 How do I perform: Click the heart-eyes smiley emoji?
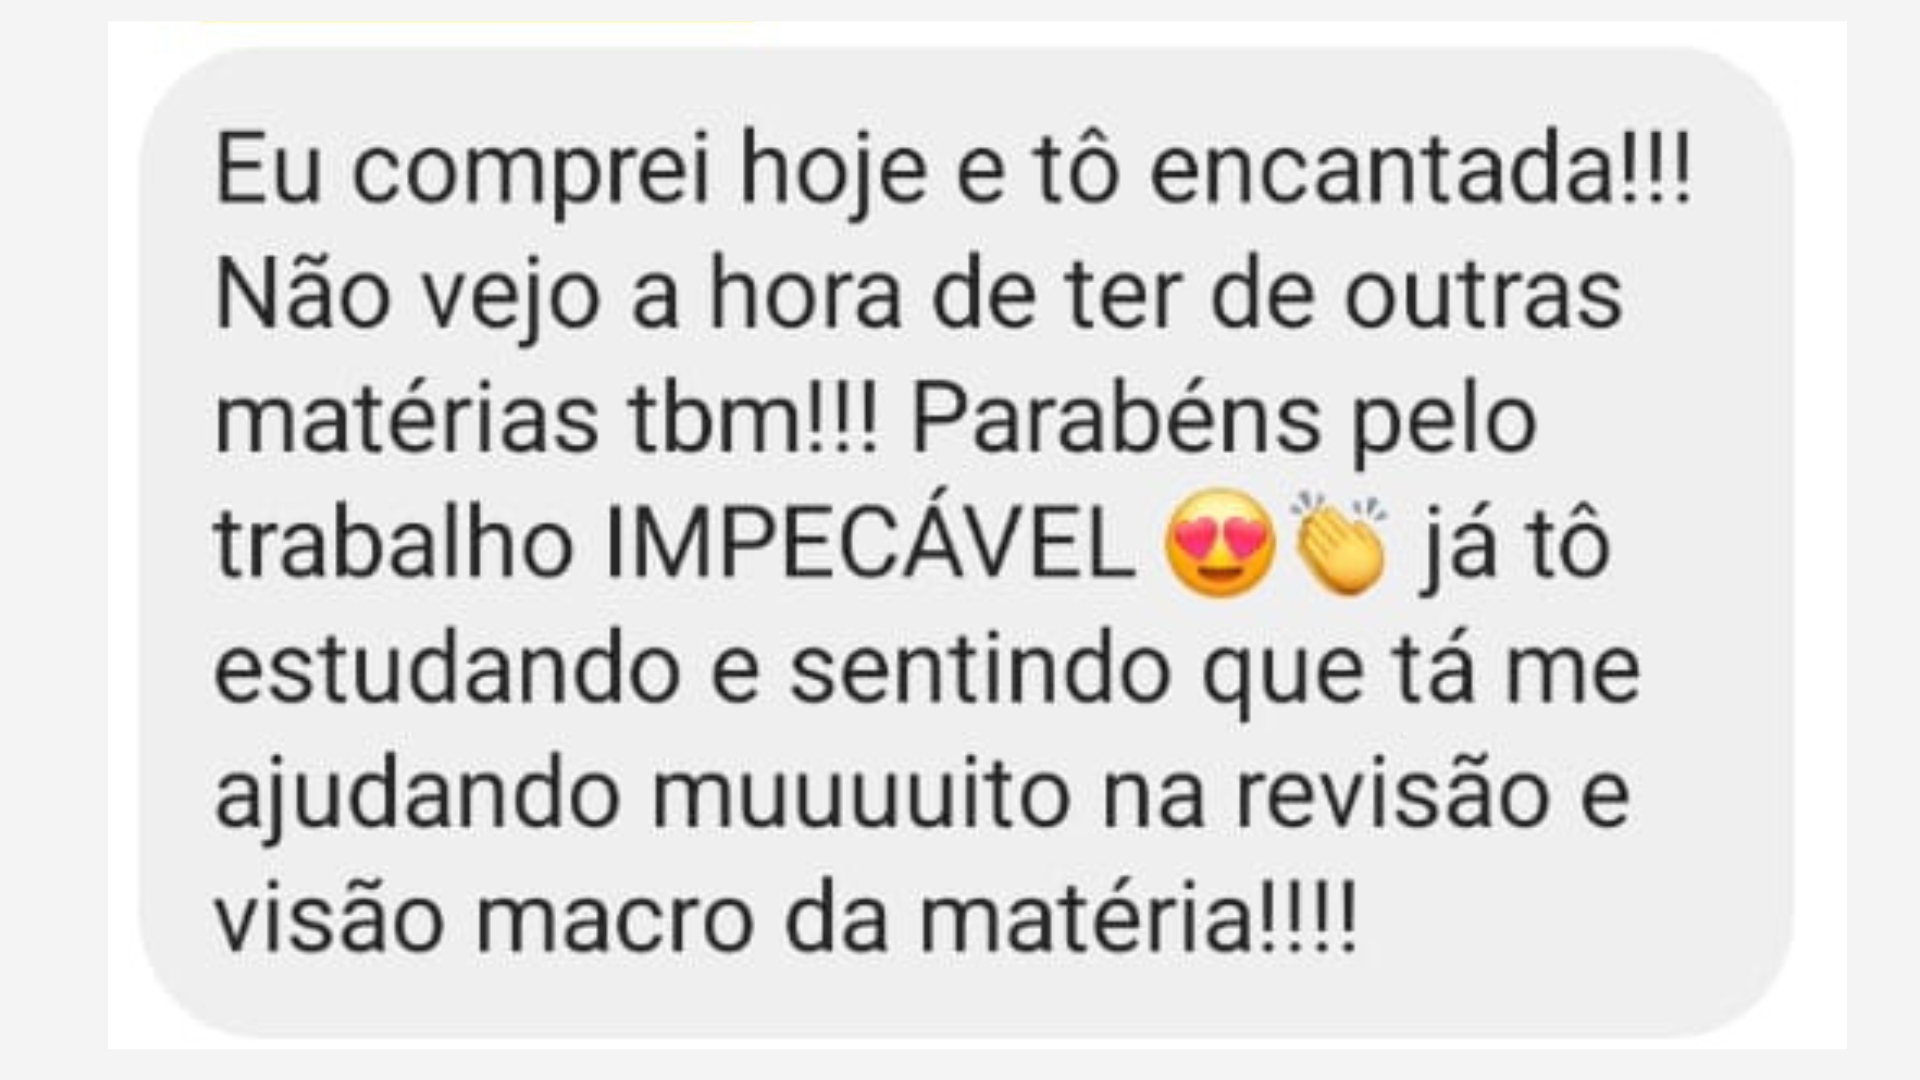[1221, 544]
